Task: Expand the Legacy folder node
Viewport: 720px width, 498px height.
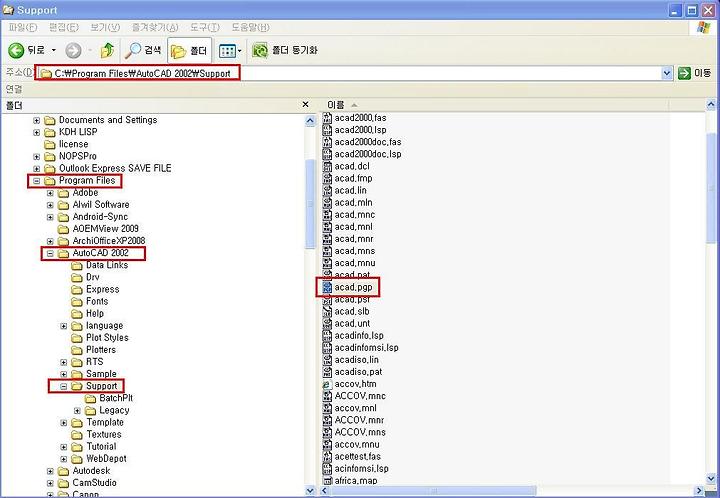Action: tap(77, 410)
